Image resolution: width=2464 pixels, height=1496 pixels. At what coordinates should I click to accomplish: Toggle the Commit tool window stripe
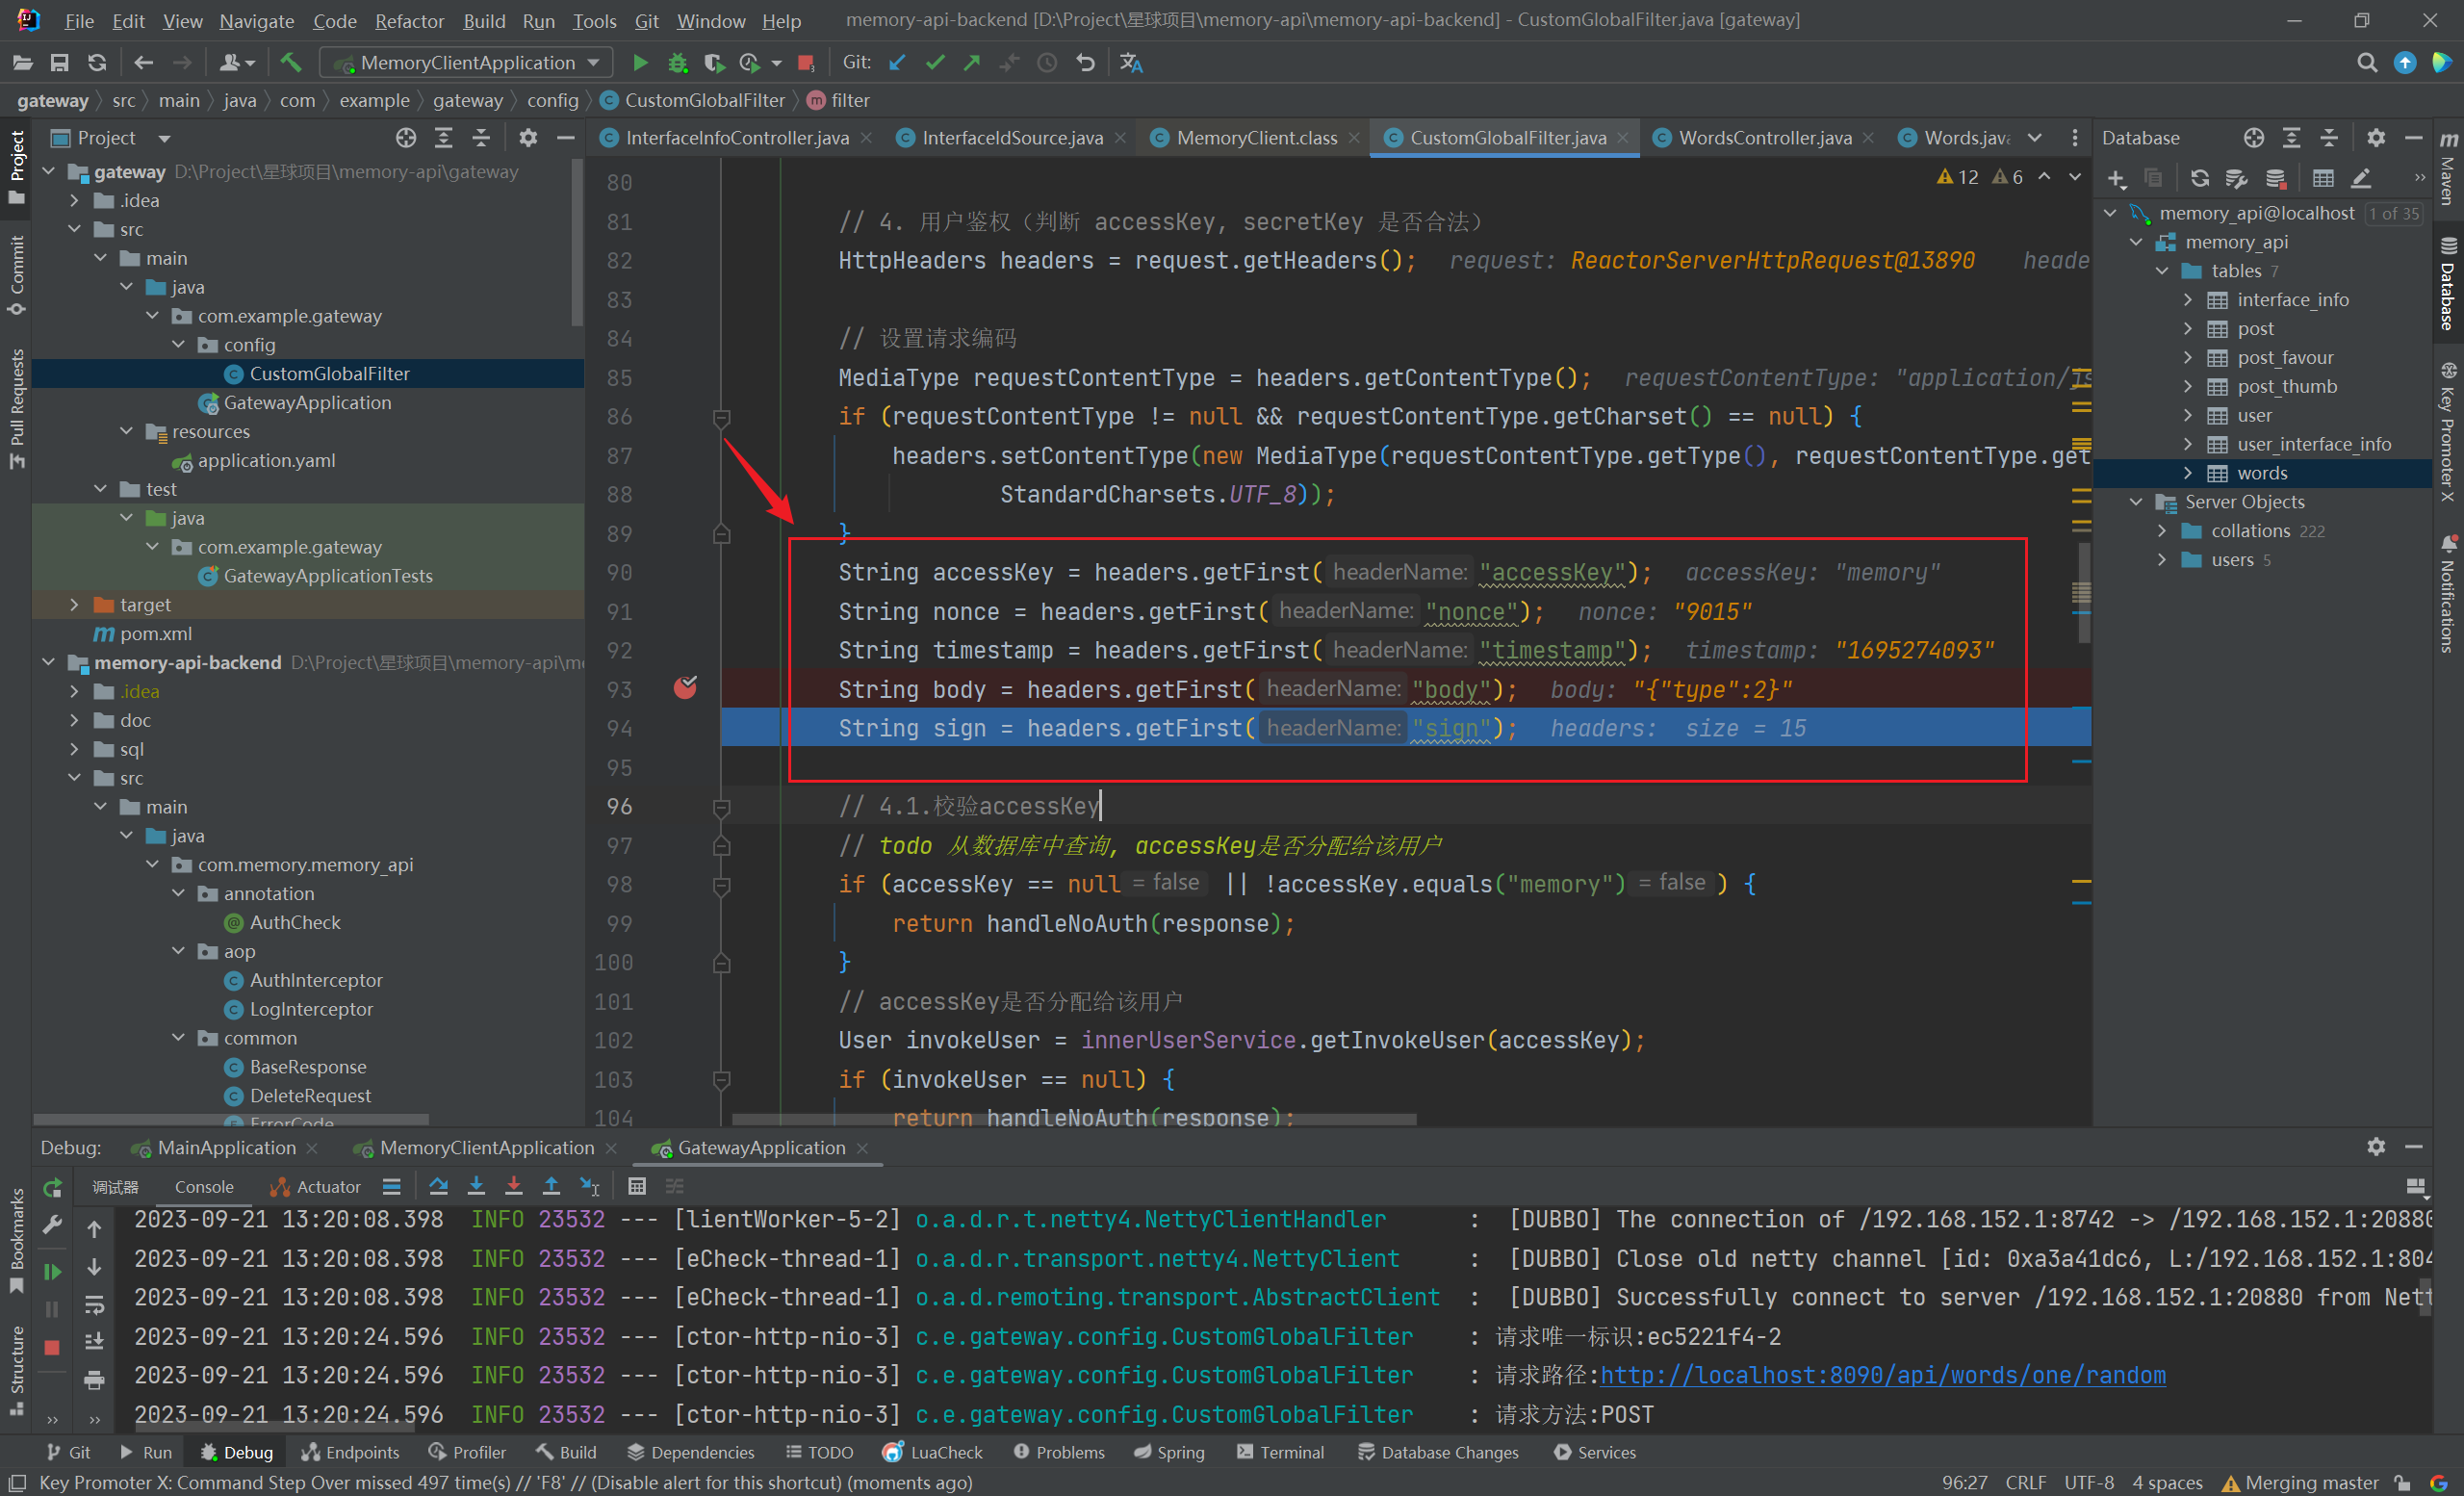coord(16,275)
